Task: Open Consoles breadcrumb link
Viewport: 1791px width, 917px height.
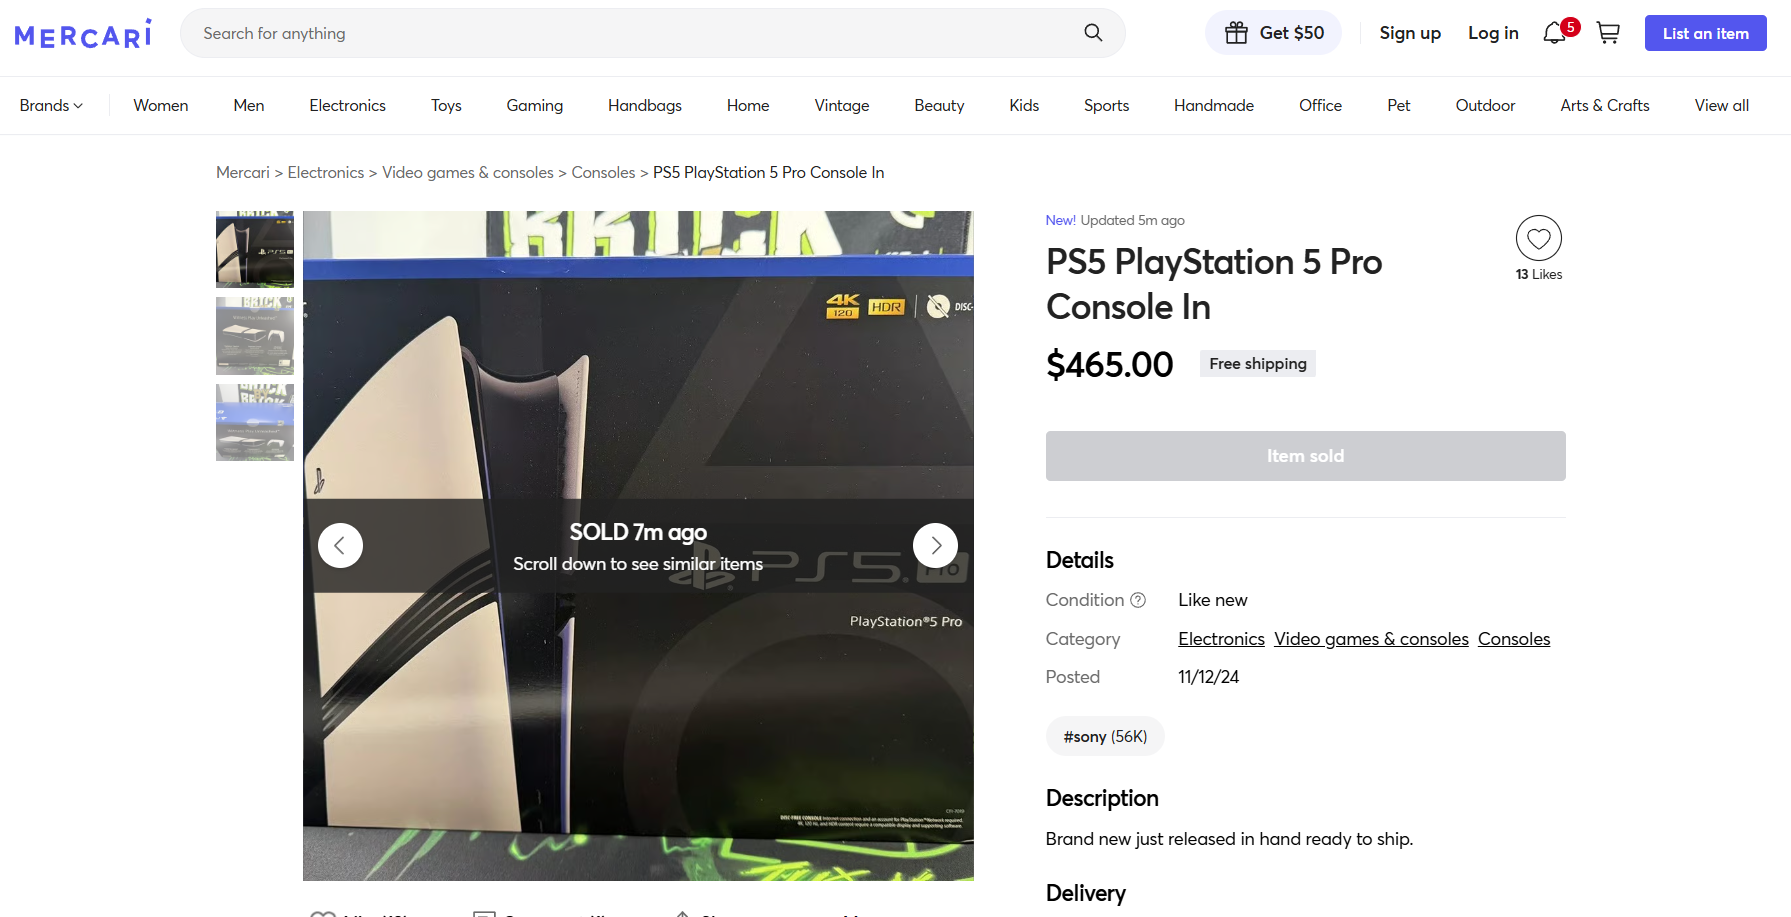Action: [603, 172]
